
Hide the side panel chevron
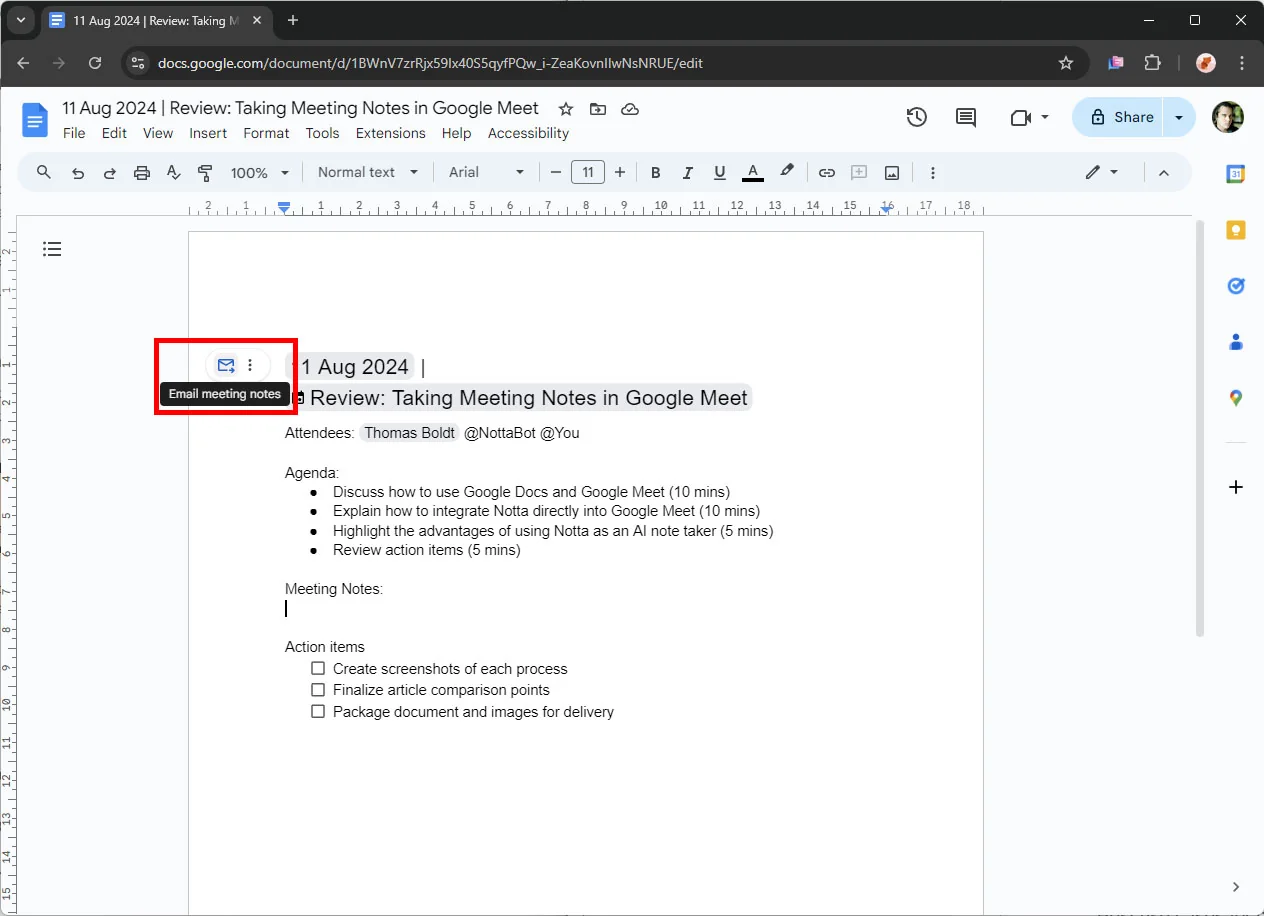point(1236,887)
